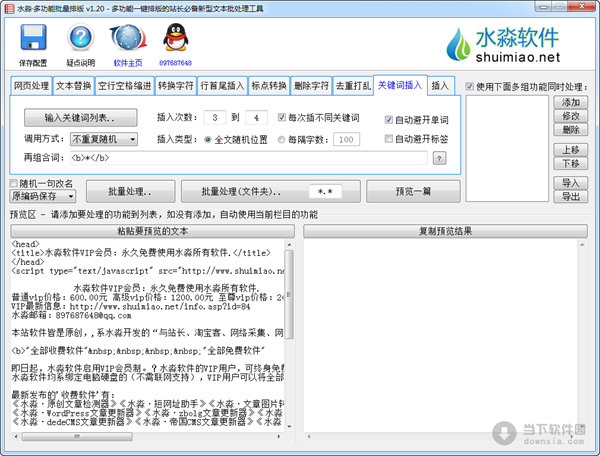Click the left preview scroll left arrow

pyautogui.click(x=16, y=436)
